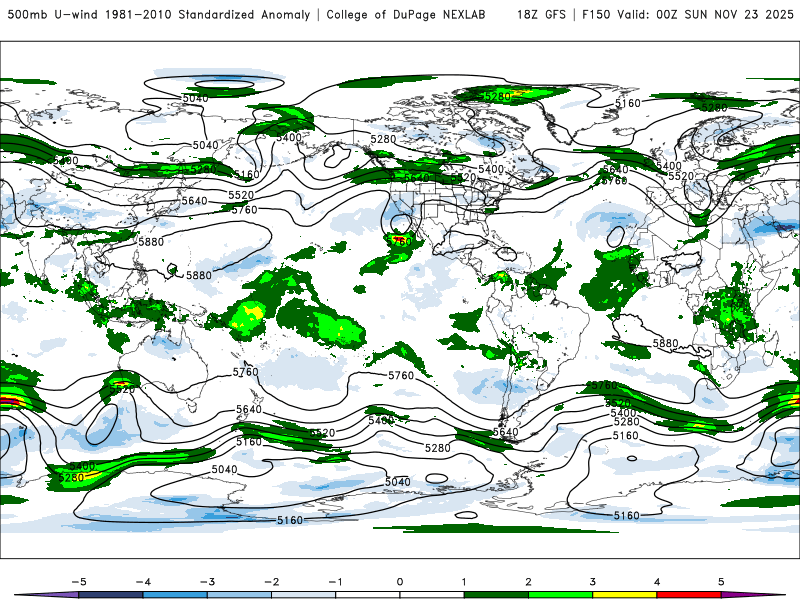Click the colorbar tick label '-3'
Viewport: 800px width, 600px height.
pyautogui.click(x=207, y=582)
